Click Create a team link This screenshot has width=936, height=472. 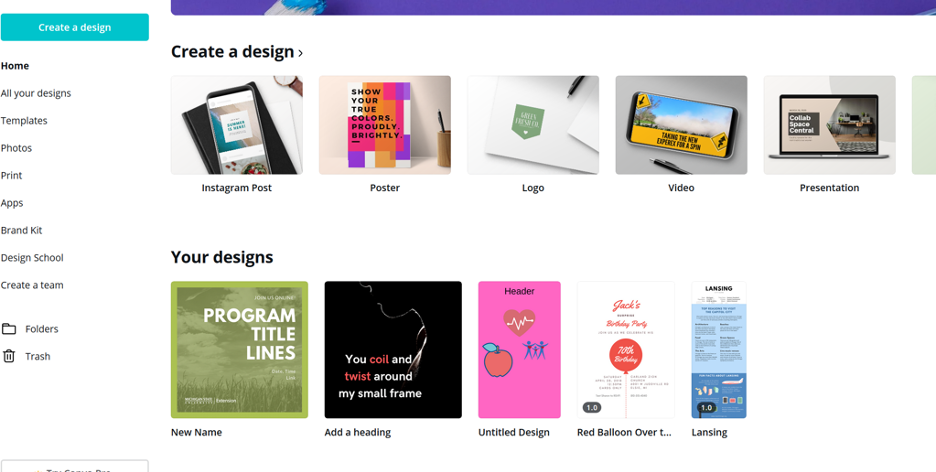[32, 285]
